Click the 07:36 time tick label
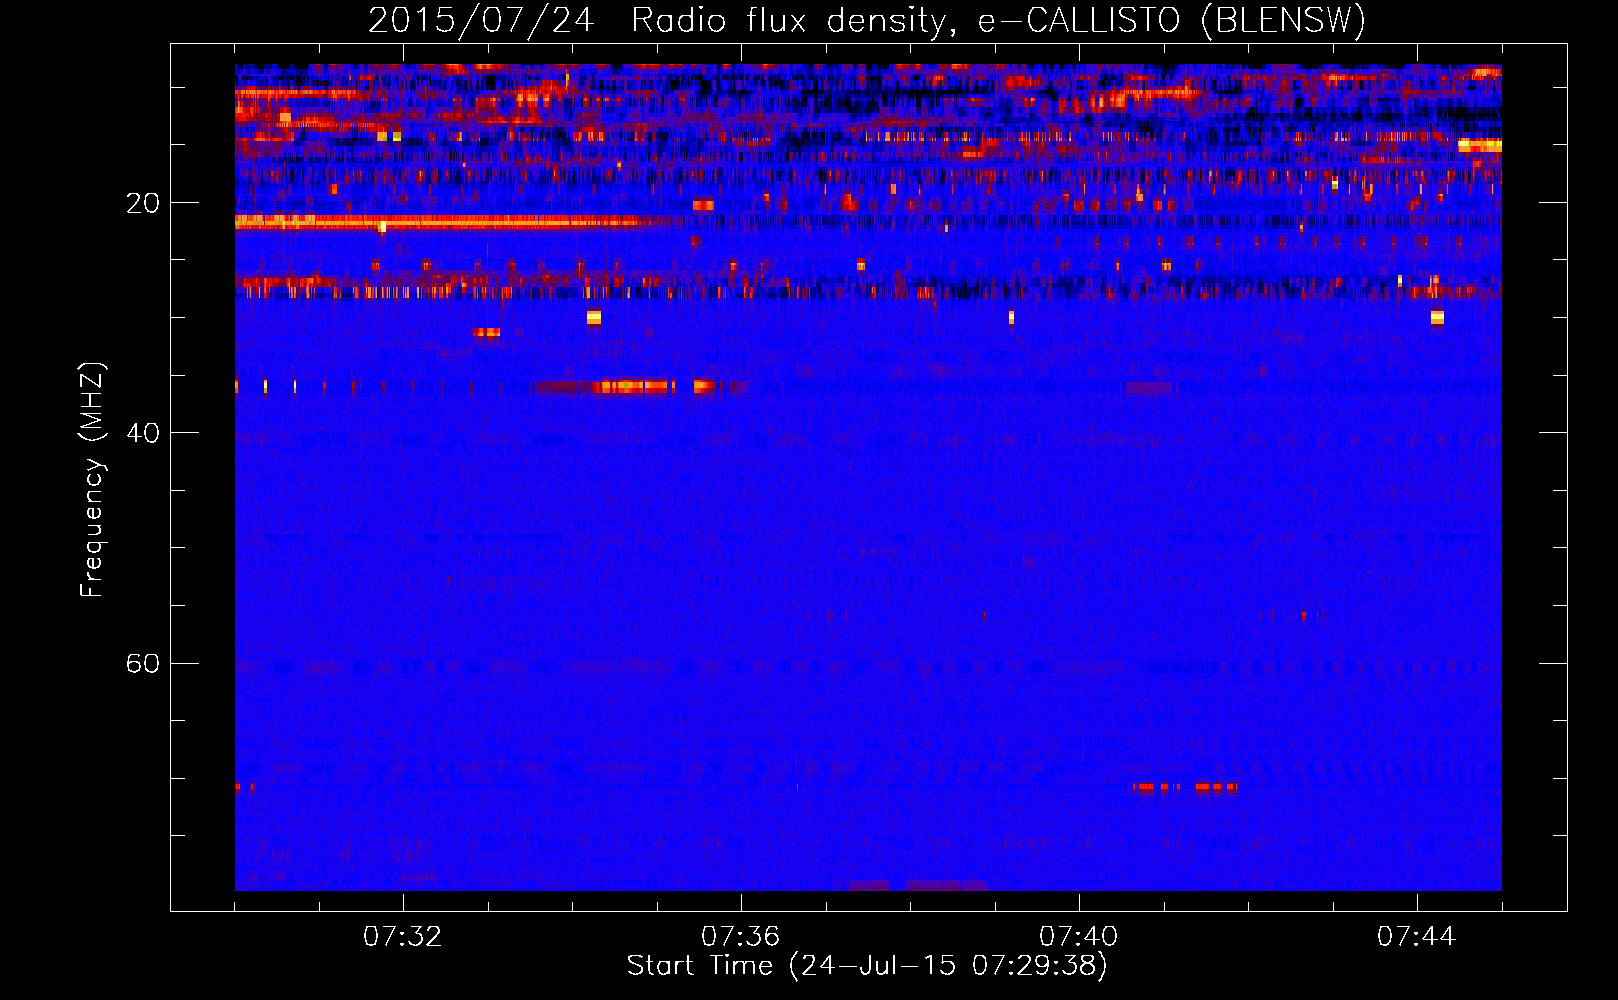The image size is (1618, 1000). click(x=740, y=937)
